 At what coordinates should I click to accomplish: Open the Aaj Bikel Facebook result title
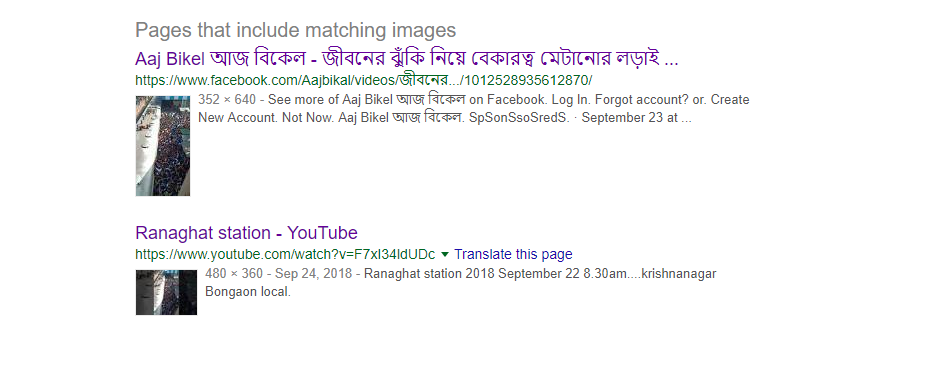click(407, 59)
